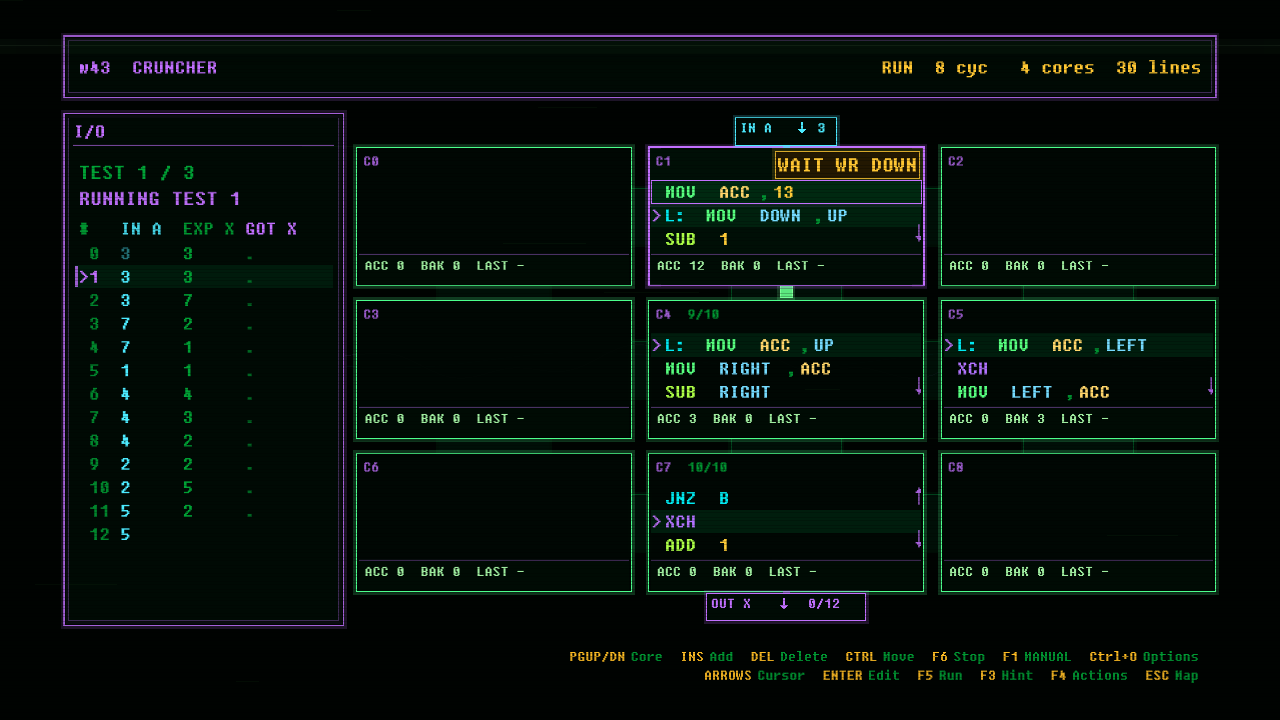Select I/O table row 12

204,535
